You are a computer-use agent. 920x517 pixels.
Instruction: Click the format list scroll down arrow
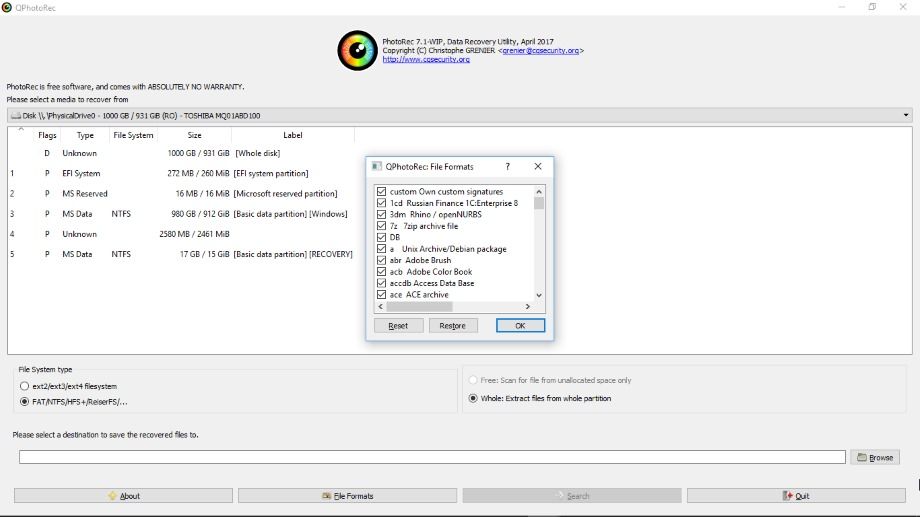(539, 295)
